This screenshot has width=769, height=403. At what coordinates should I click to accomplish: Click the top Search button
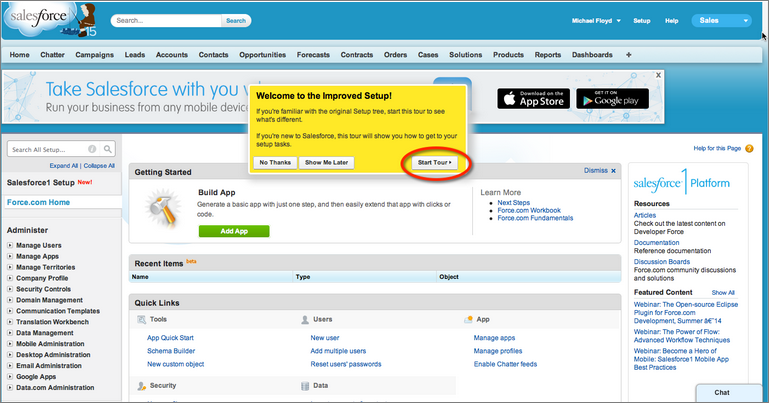pos(236,21)
